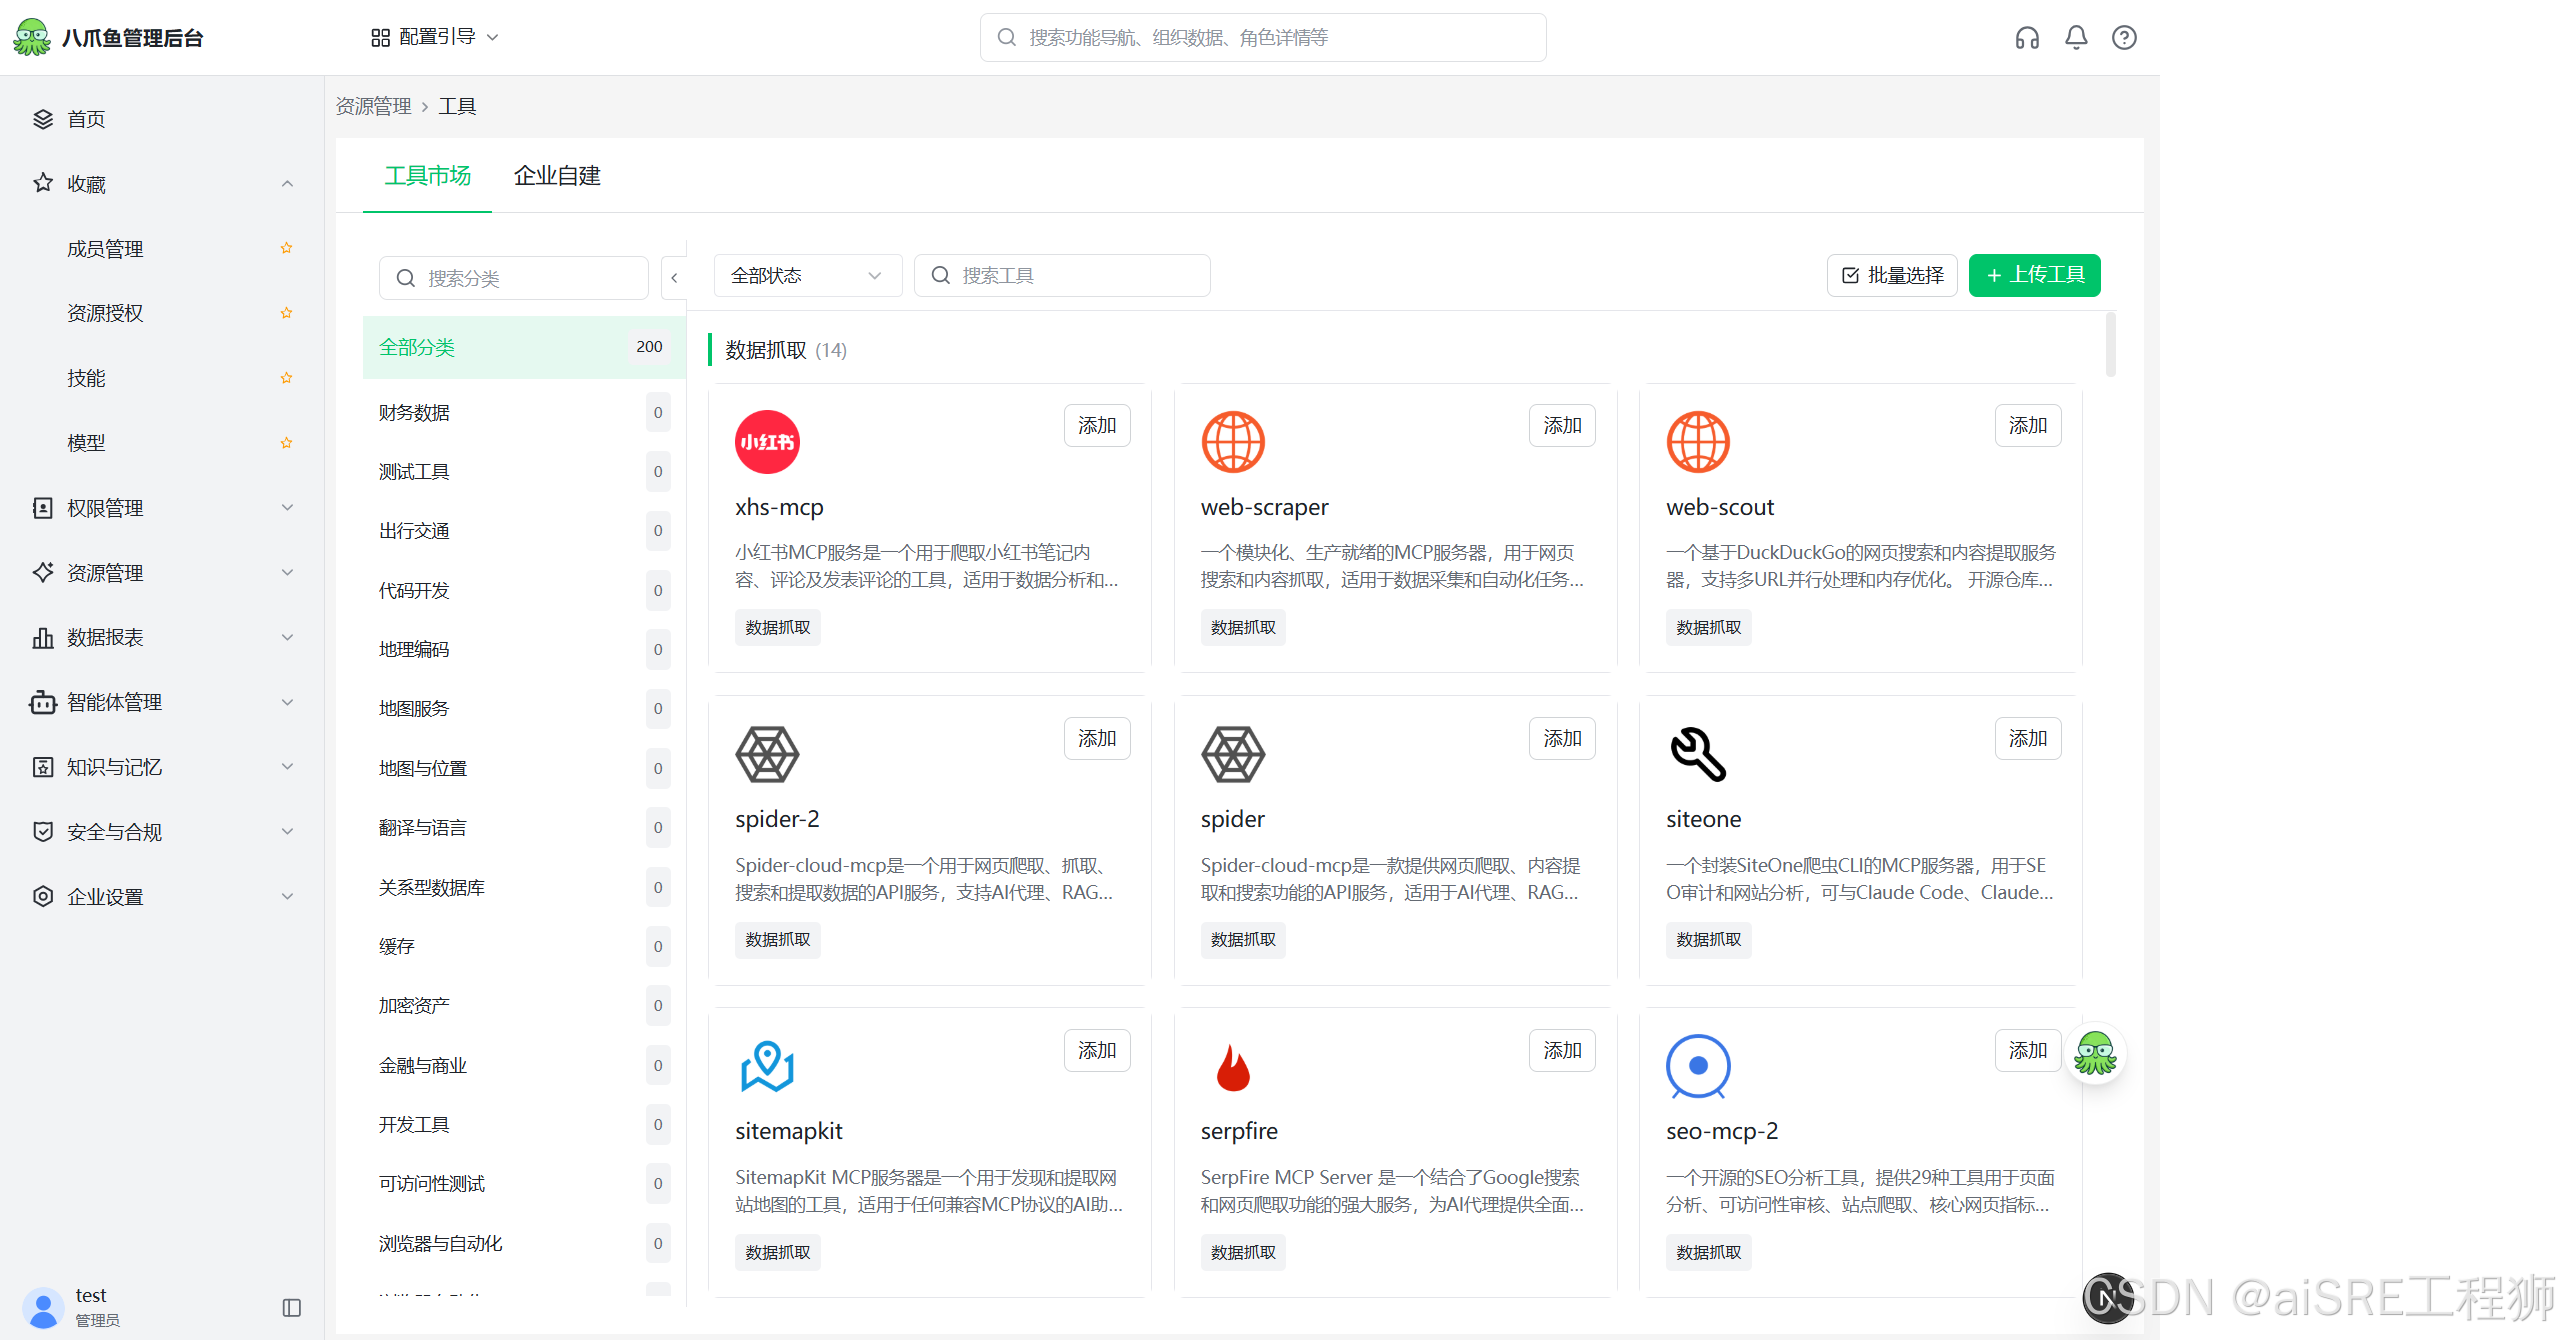Focus the global search field

(1263, 37)
